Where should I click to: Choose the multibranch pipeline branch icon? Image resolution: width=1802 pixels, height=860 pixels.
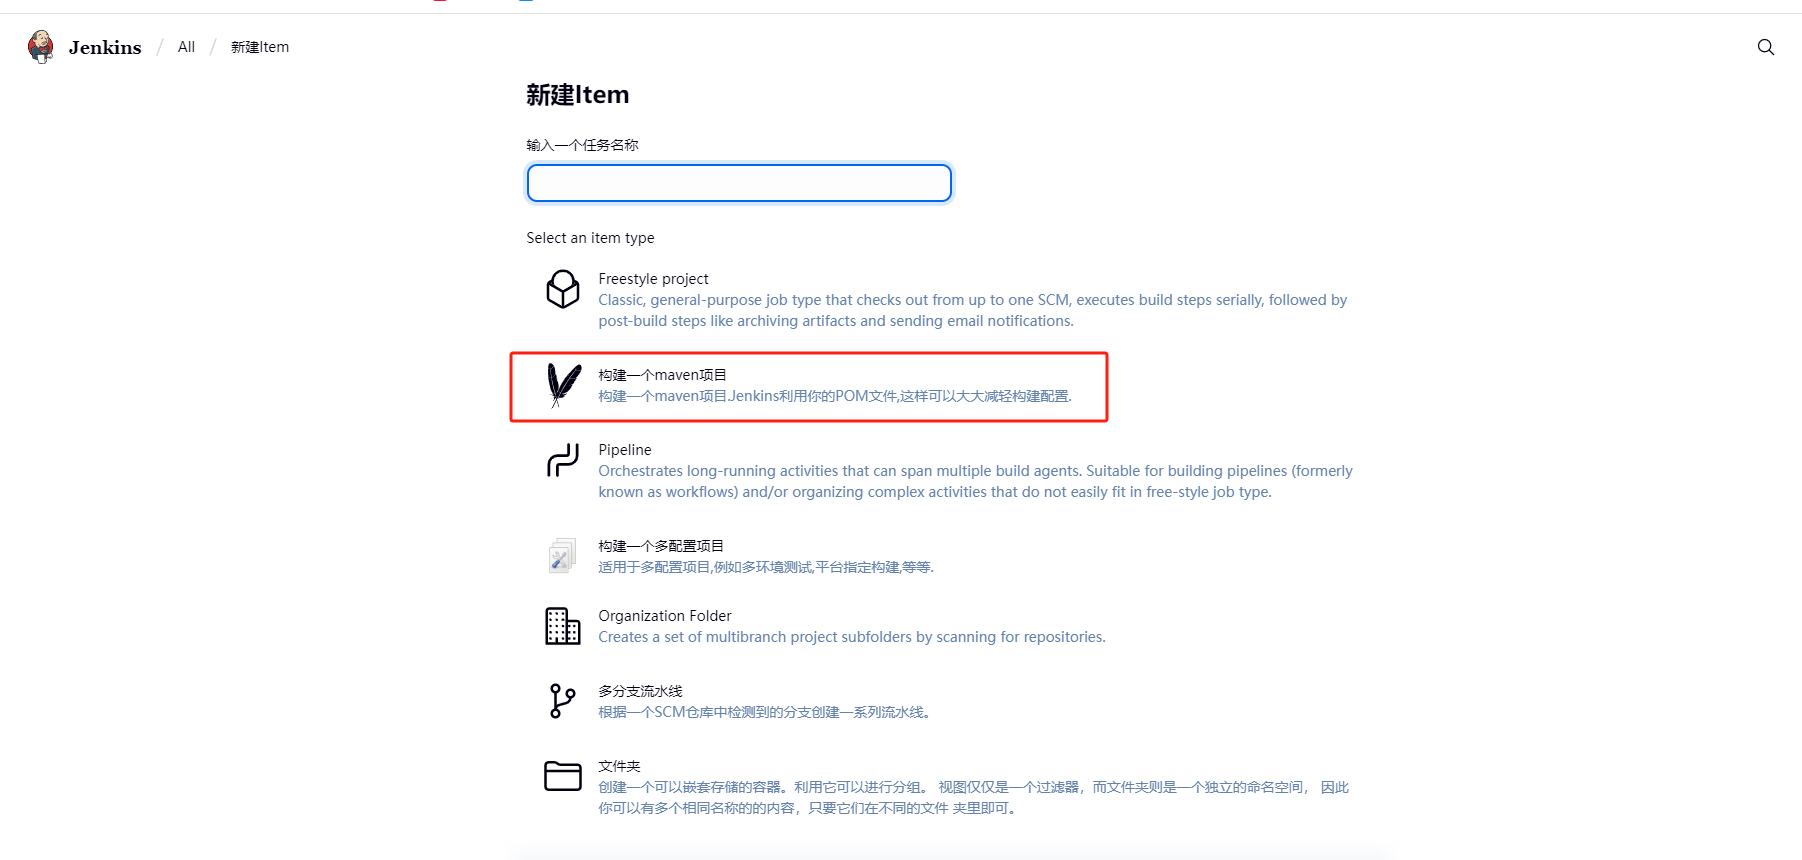click(x=563, y=701)
